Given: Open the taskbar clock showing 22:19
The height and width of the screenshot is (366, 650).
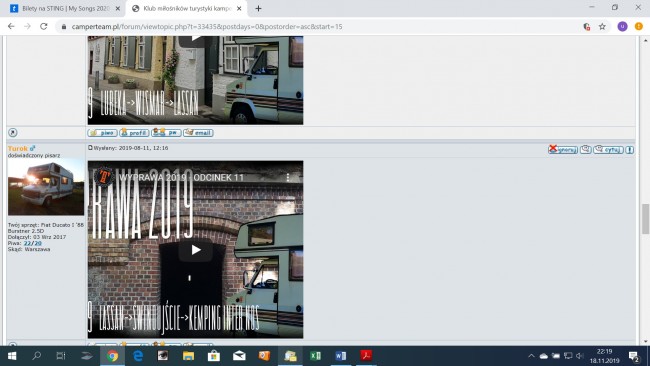Looking at the screenshot, I should click(604, 356).
